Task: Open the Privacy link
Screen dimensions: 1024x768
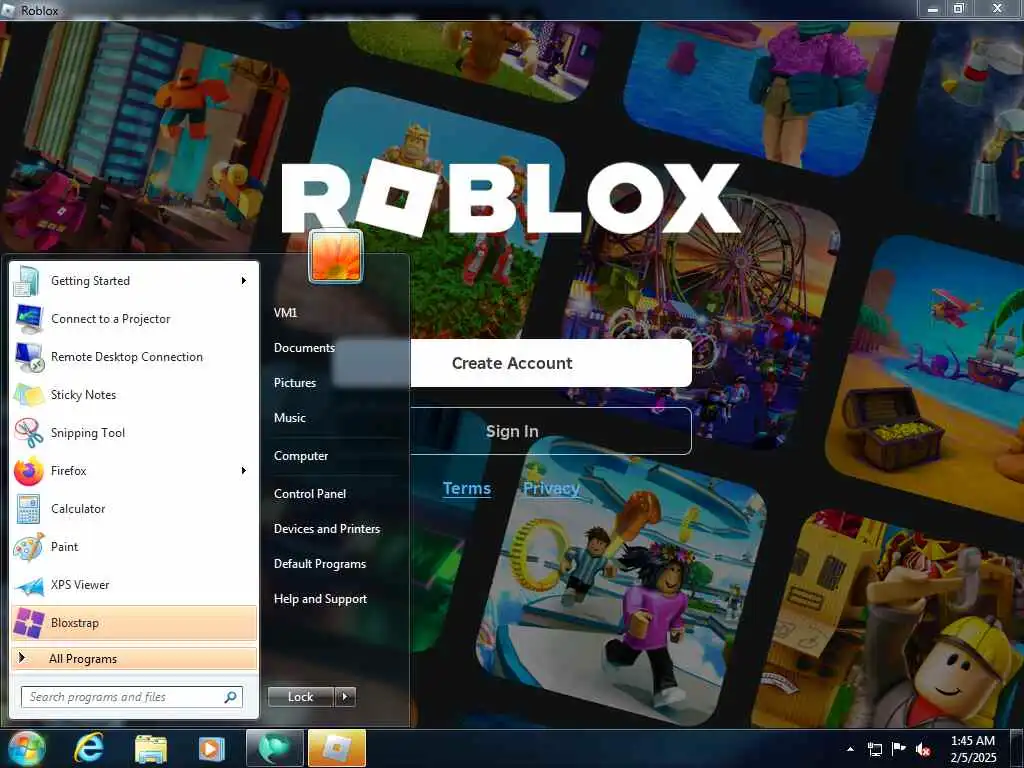Action: [551, 488]
